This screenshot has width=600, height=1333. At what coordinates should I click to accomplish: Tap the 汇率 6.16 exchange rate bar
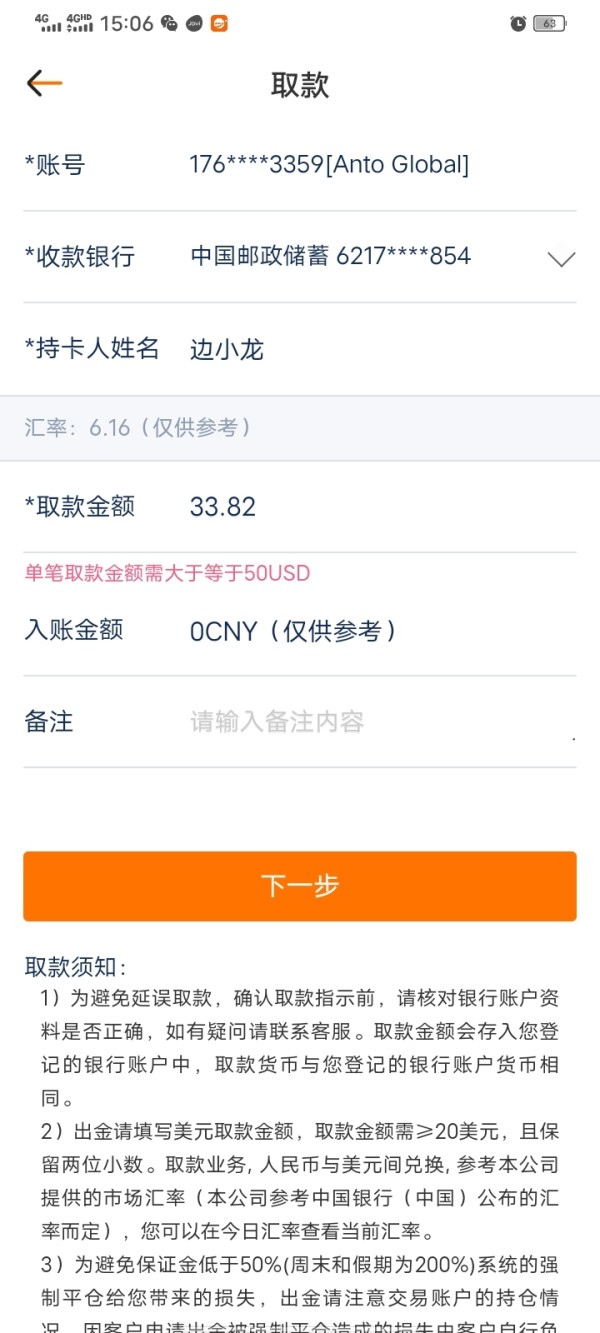(x=300, y=428)
